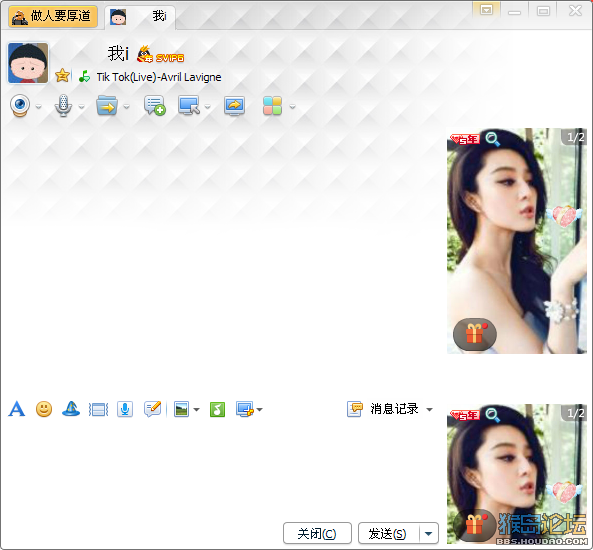Image resolution: width=593 pixels, height=550 pixels.
Task: Toggle the star favorite beside the avatar
Action: click(x=62, y=76)
